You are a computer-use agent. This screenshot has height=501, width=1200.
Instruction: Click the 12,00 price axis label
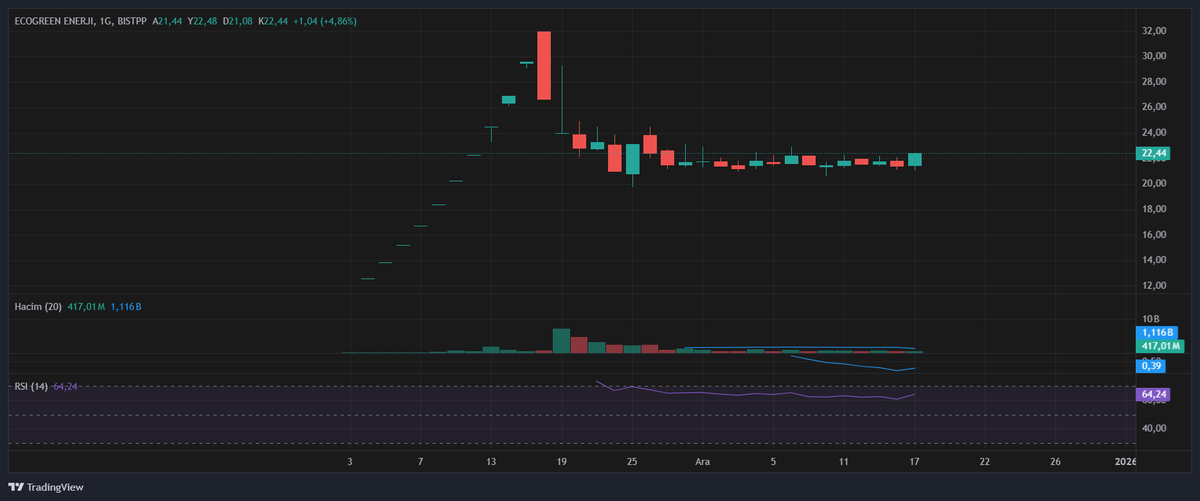click(x=1154, y=286)
